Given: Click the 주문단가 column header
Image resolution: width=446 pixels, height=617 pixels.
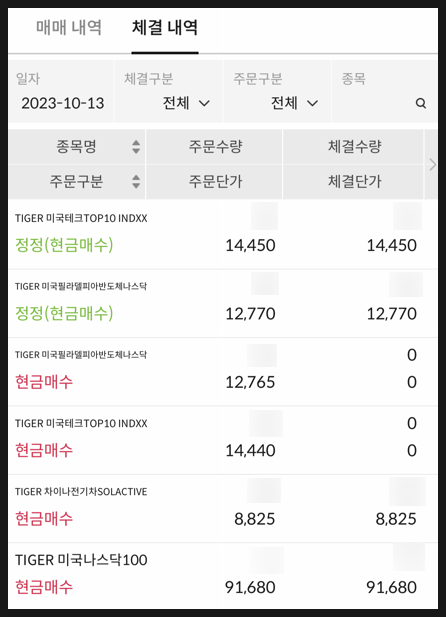Looking at the screenshot, I should [215, 181].
